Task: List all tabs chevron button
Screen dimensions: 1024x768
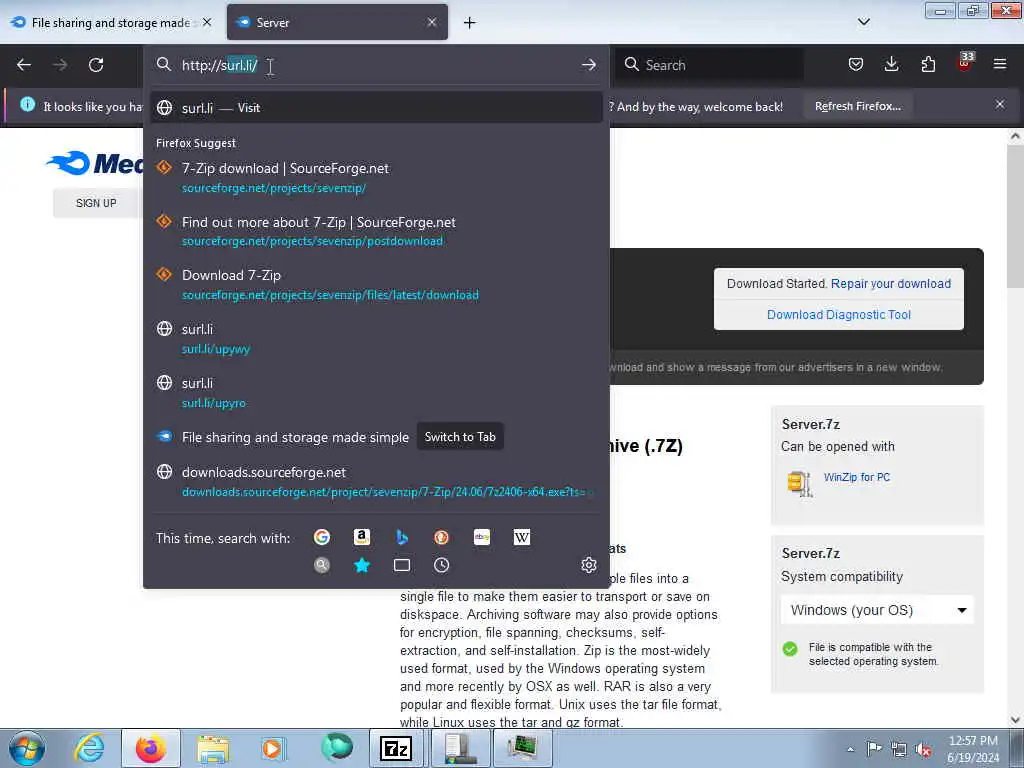Action: pyautogui.click(x=863, y=22)
